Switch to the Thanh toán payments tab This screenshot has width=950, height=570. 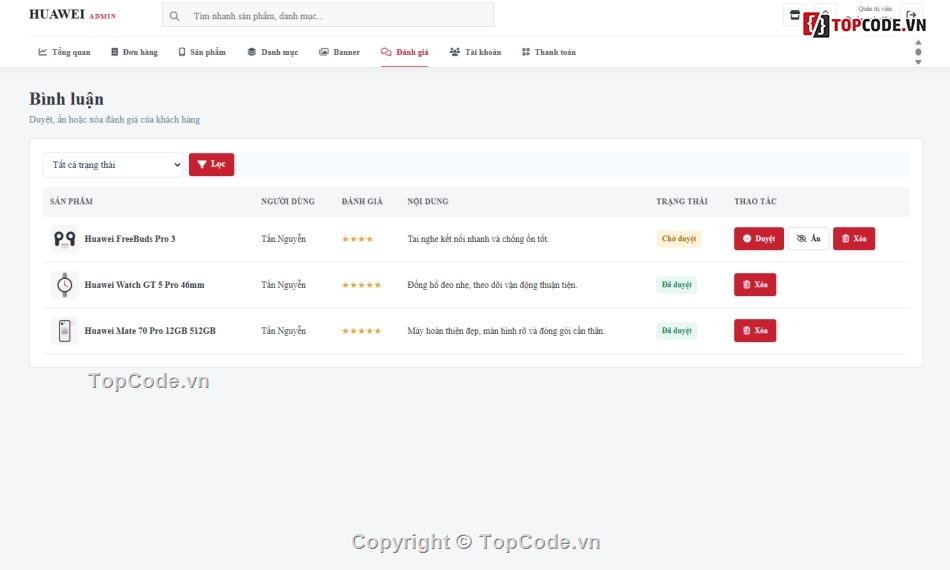[549, 52]
